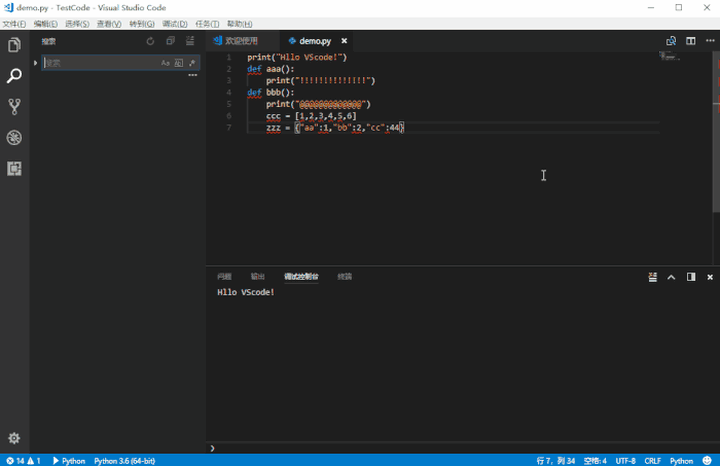Toggle search details ellipsis

coord(193,75)
